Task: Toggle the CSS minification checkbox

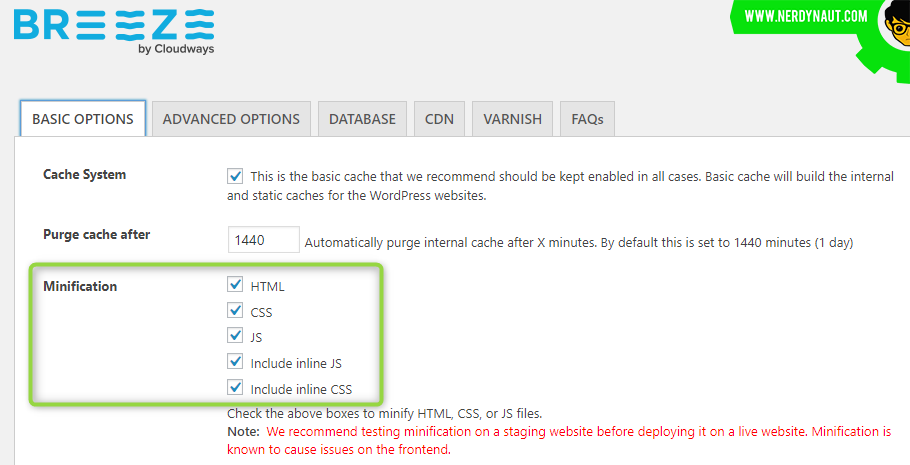Action: point(235,311)
